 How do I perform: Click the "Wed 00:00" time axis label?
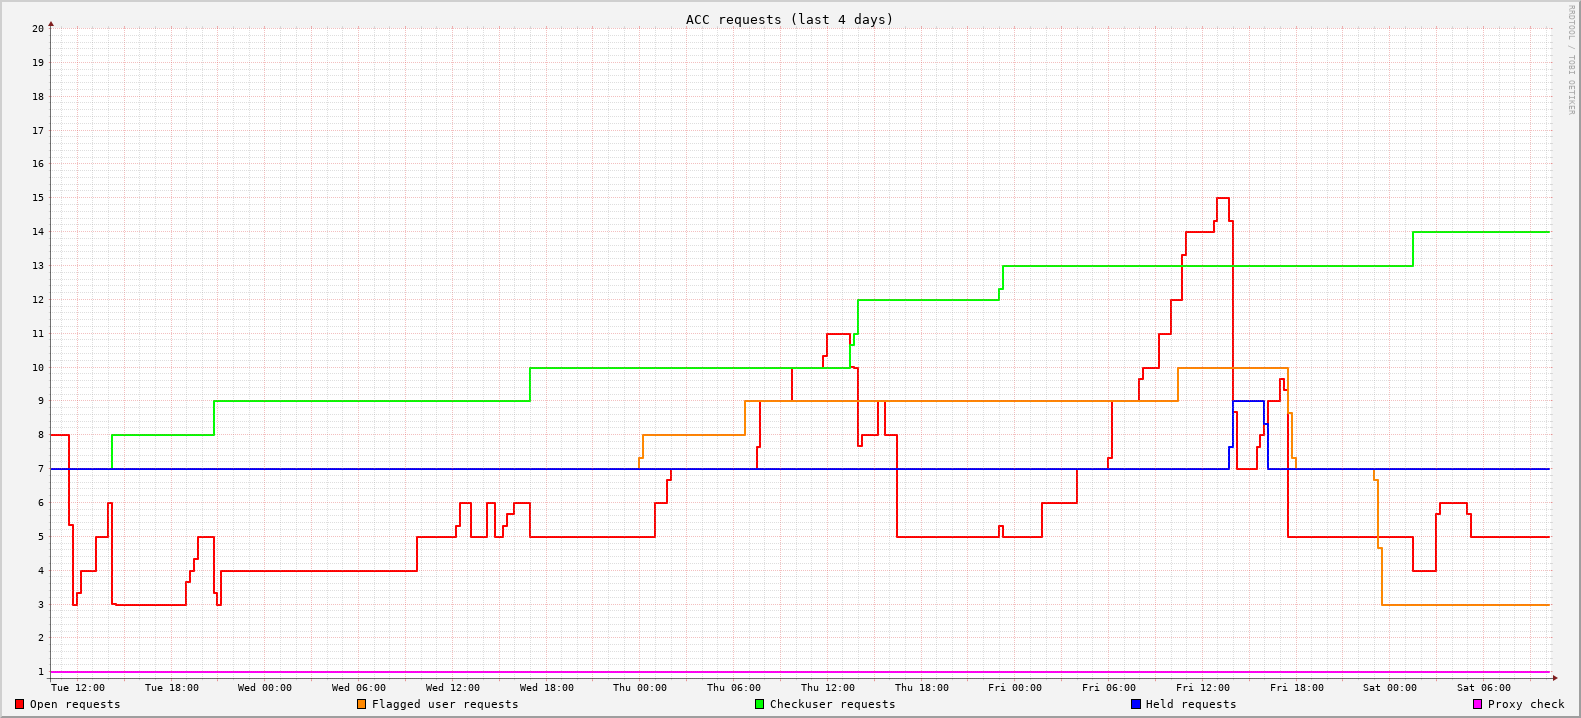265,687
